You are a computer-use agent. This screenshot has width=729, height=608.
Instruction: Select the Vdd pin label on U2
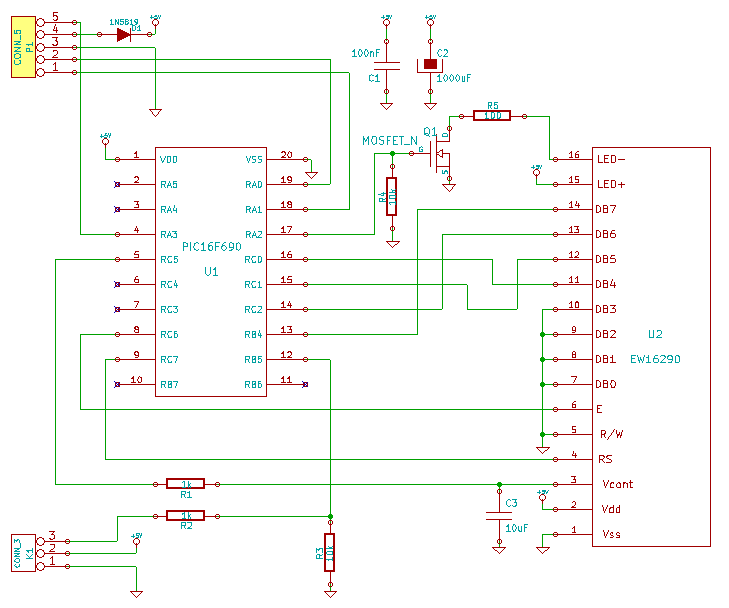(611, 509)
